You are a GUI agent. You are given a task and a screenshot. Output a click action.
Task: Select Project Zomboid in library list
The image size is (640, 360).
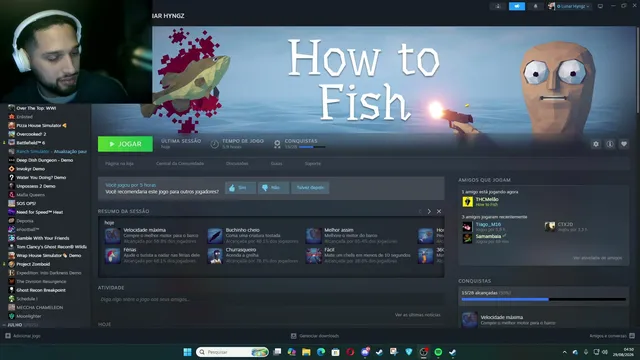click(33, 264)
